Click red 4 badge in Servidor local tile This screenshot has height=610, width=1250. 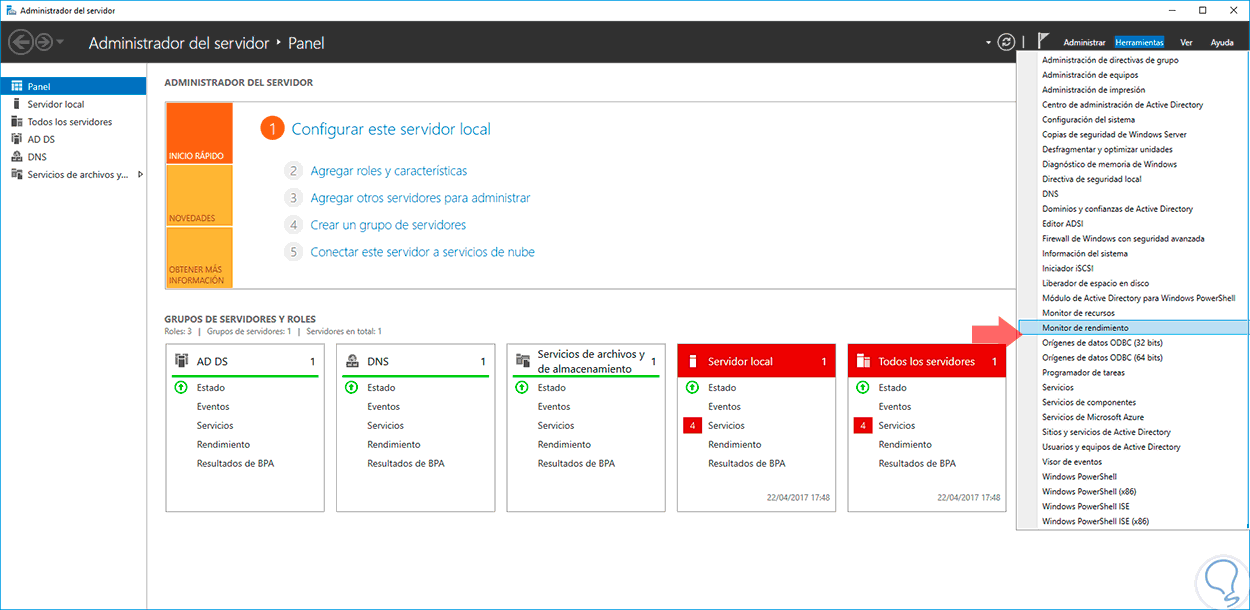click(x=692, y=426)
